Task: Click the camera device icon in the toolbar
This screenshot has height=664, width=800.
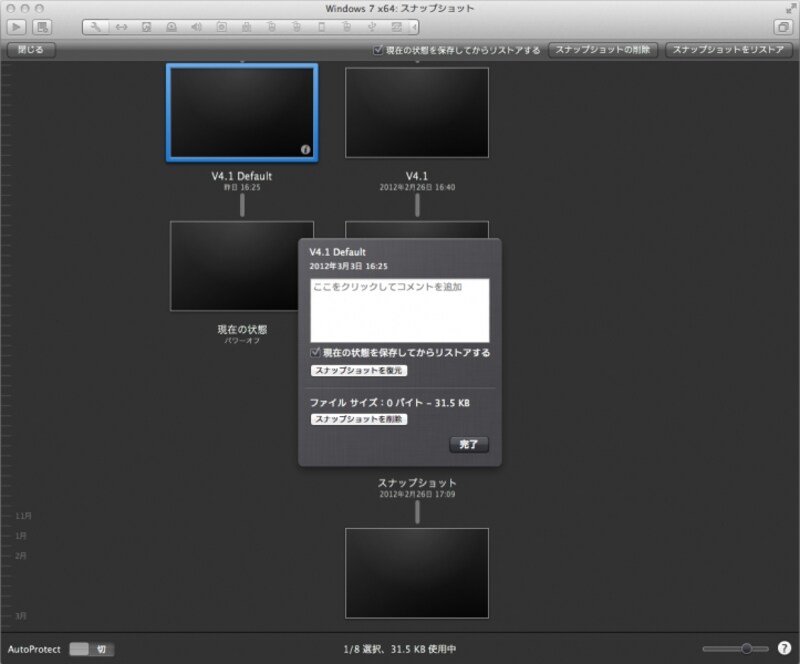Action: 221,26
